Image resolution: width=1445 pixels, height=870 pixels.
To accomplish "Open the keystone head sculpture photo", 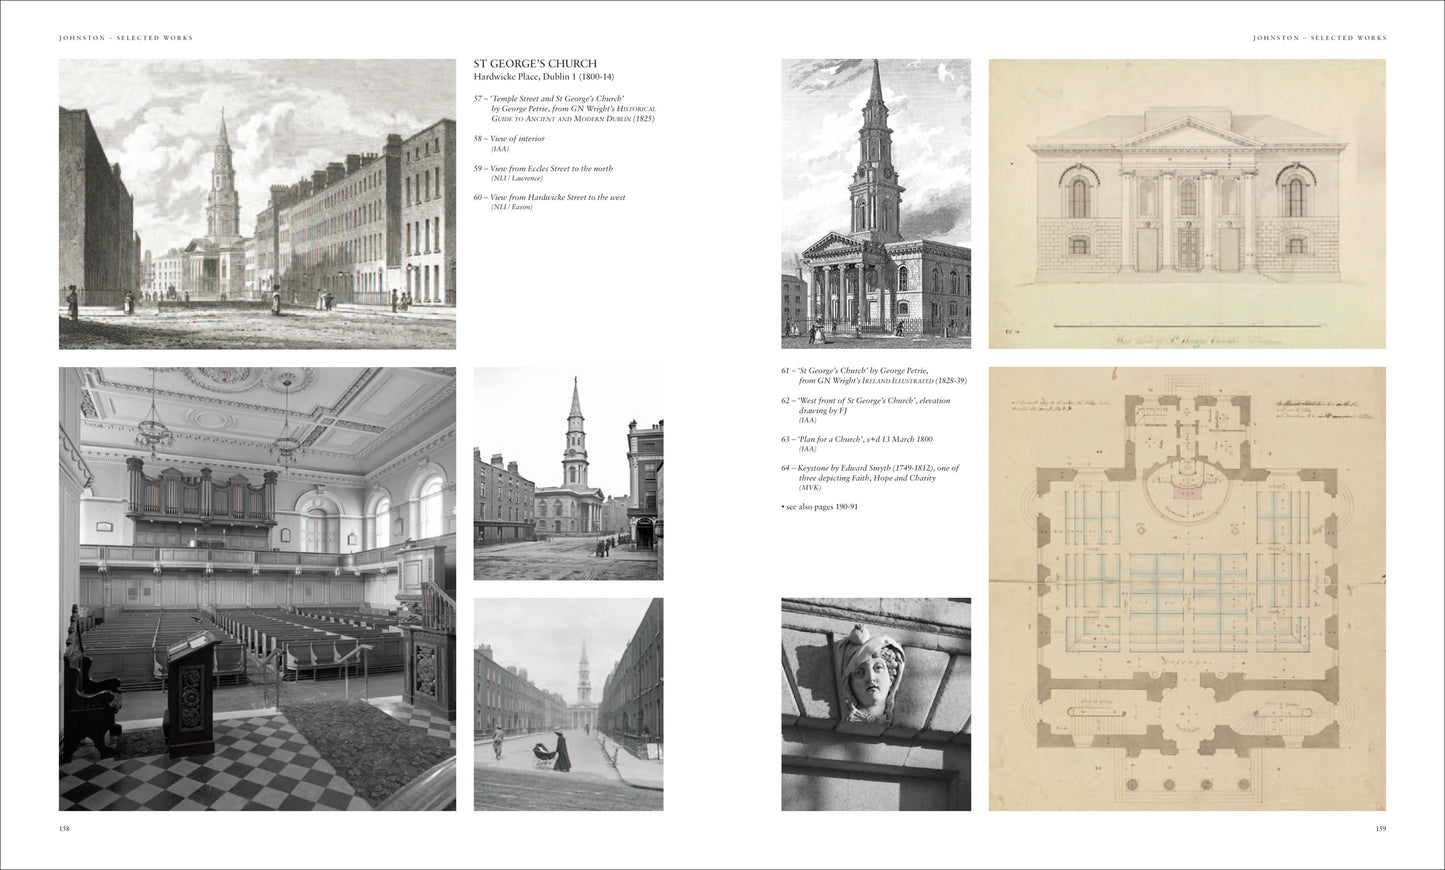I will [x=875, y=704].
